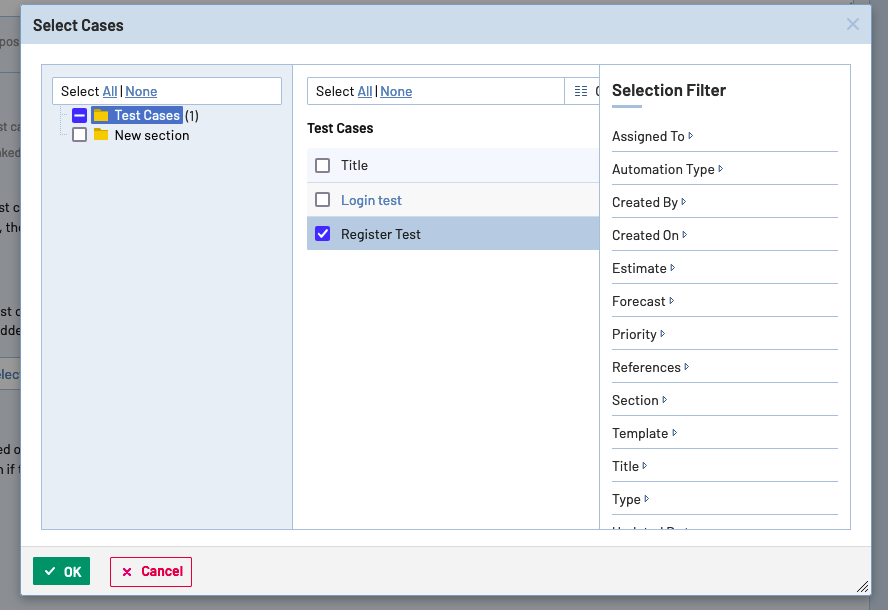Expand the Priority filter
This screenshot has width=888, height=610.
[638, 334]
